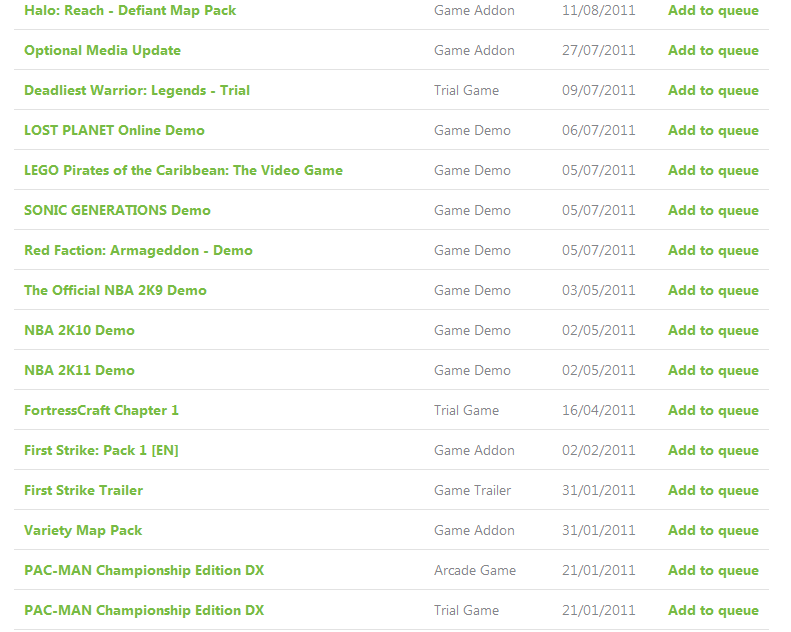Image resolution: width=791 pixels, height=632 pixels.
Task: Open Optional Media Update link
Action: tap(102, 50)
